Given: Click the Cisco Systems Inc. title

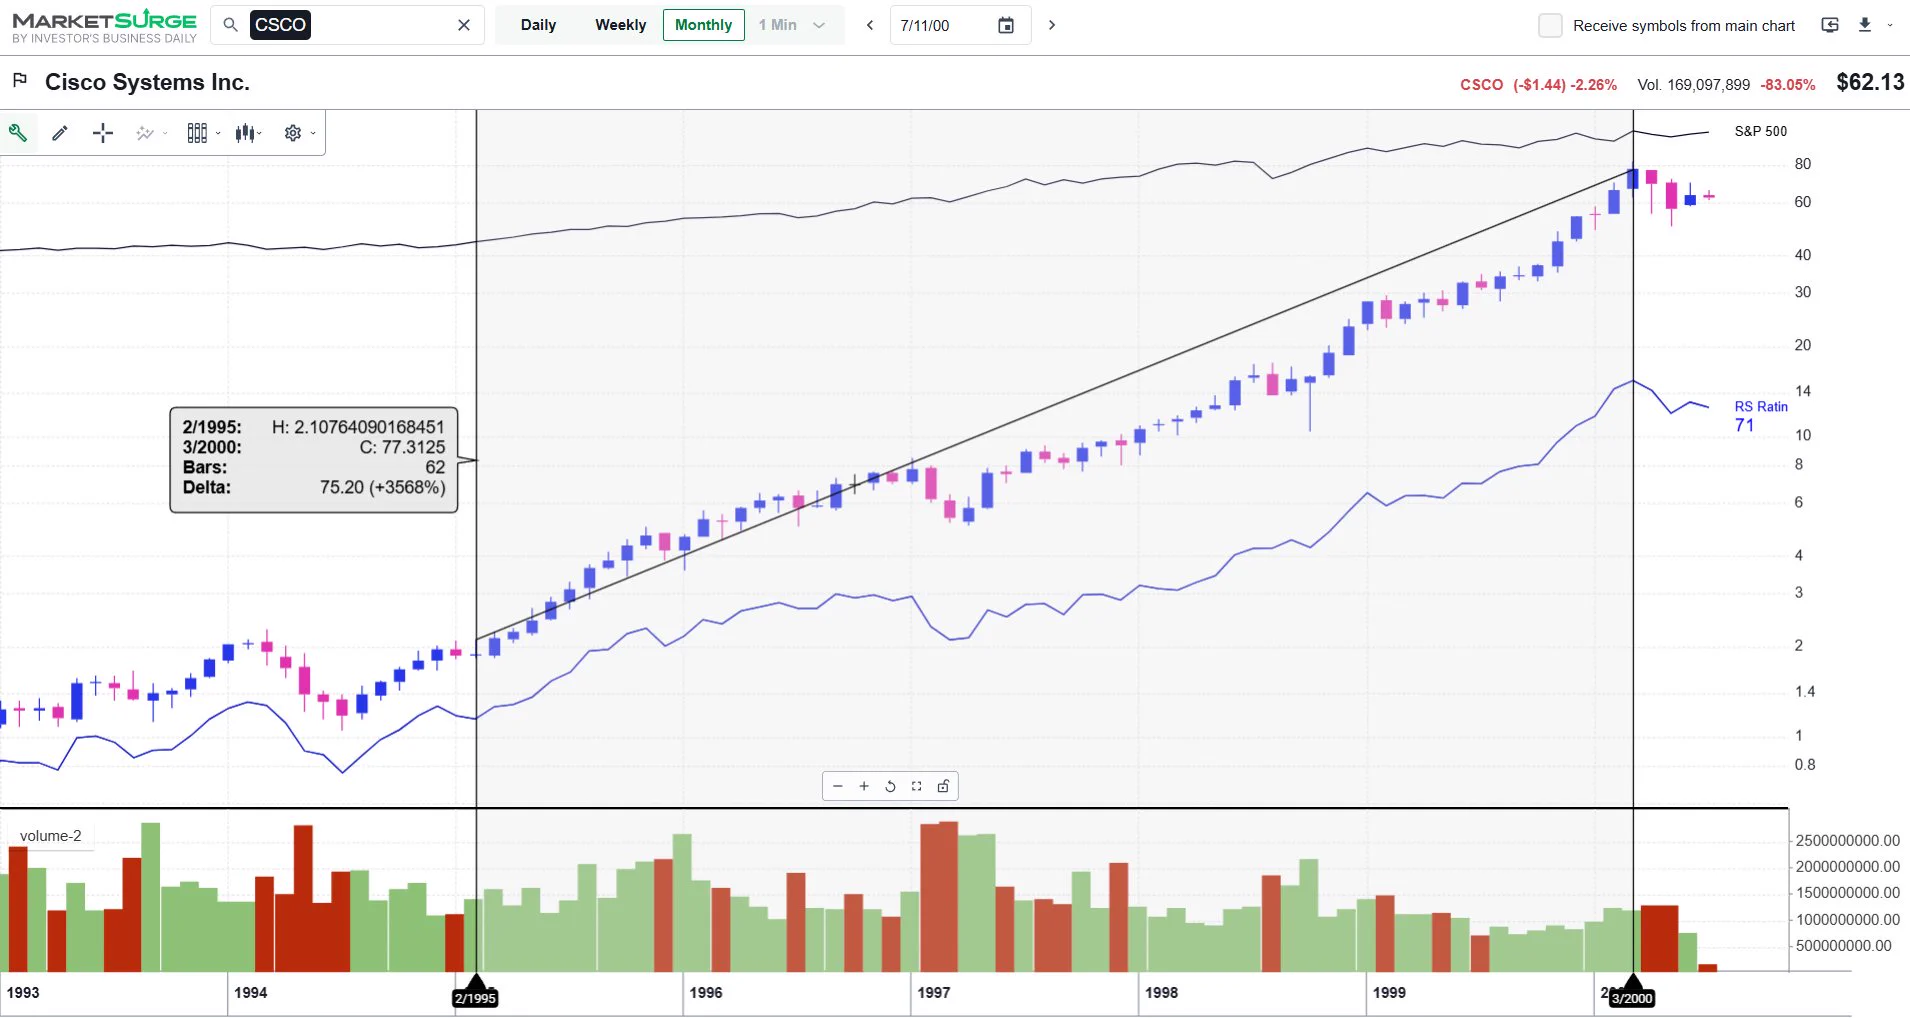Looking at the screenshot, I should pyautogui.click(x=147, y=82).
